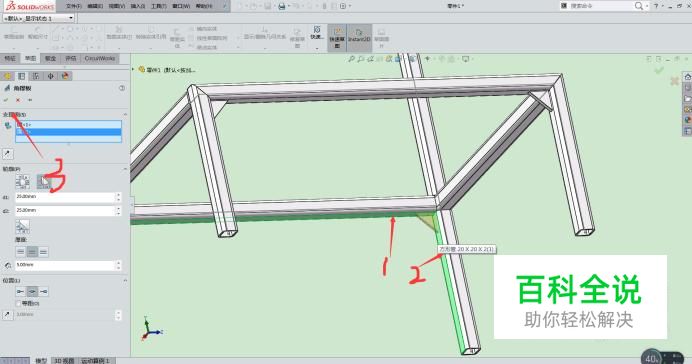Edit the d2 profile distance field

65,211
